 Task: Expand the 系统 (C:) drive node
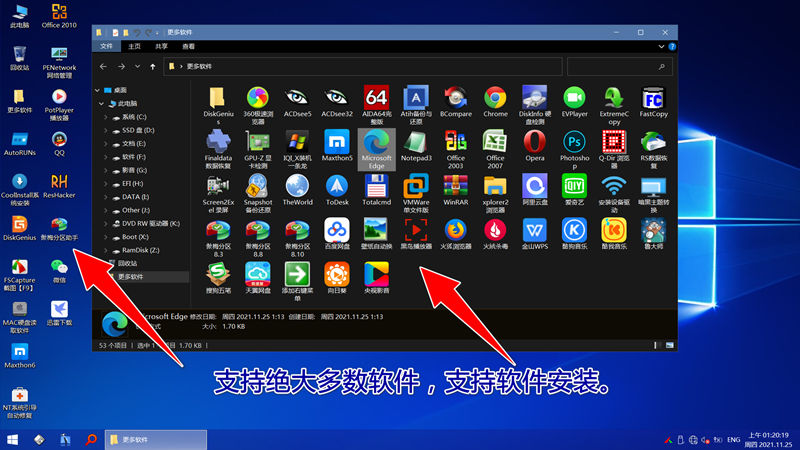click(106, 117)
